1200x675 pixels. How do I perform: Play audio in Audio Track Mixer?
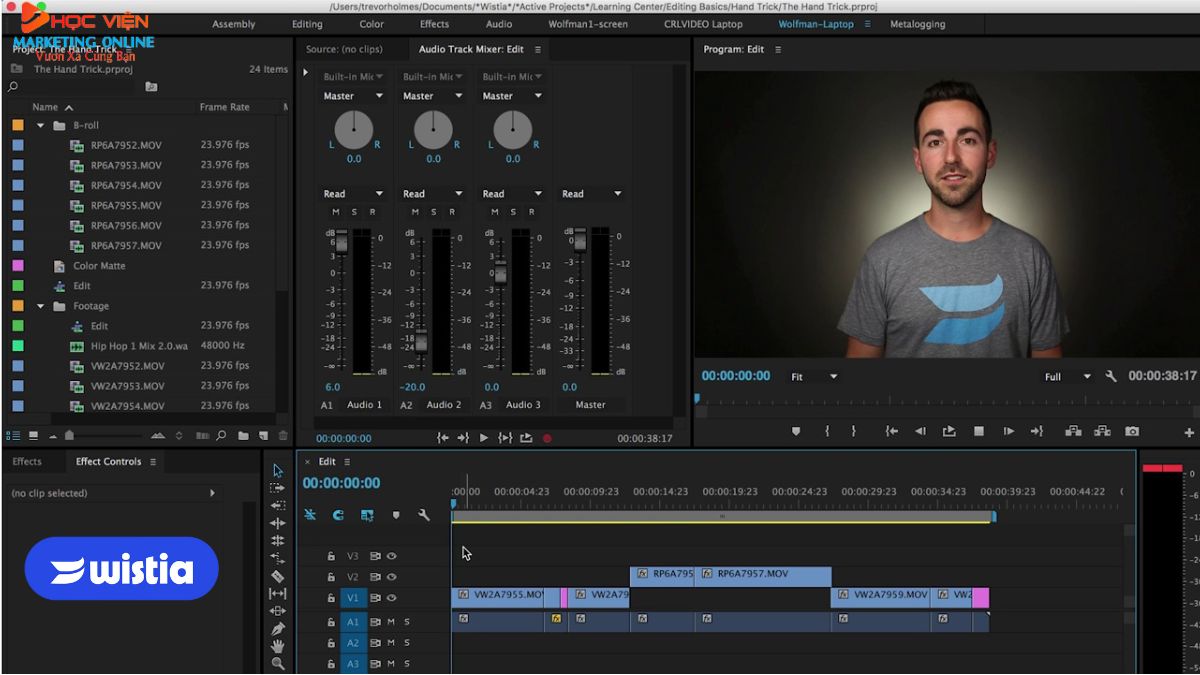click(484, 438)
